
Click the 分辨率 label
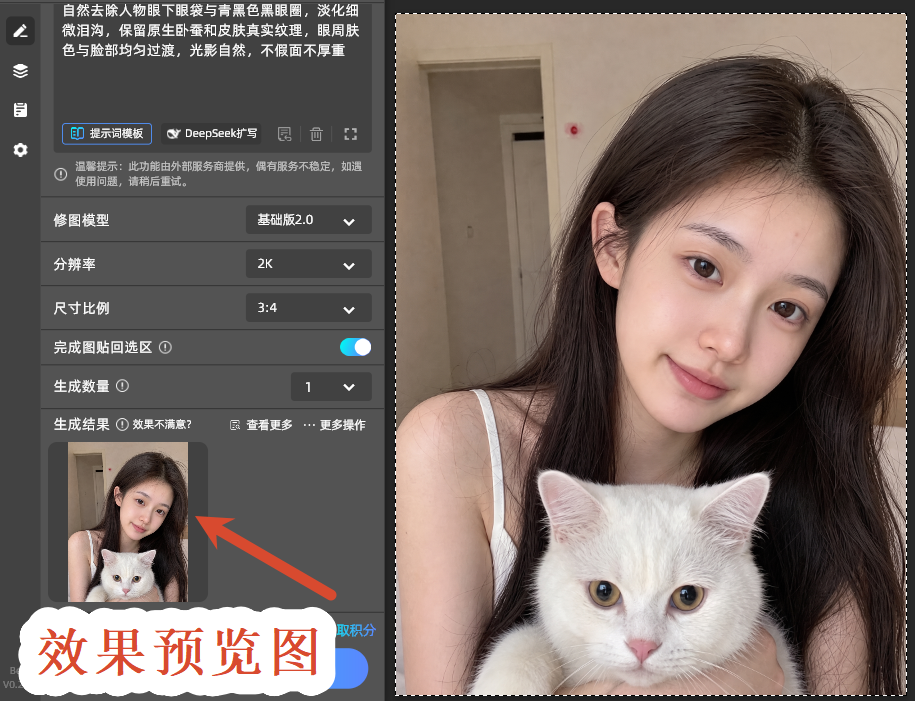(74, 264)
